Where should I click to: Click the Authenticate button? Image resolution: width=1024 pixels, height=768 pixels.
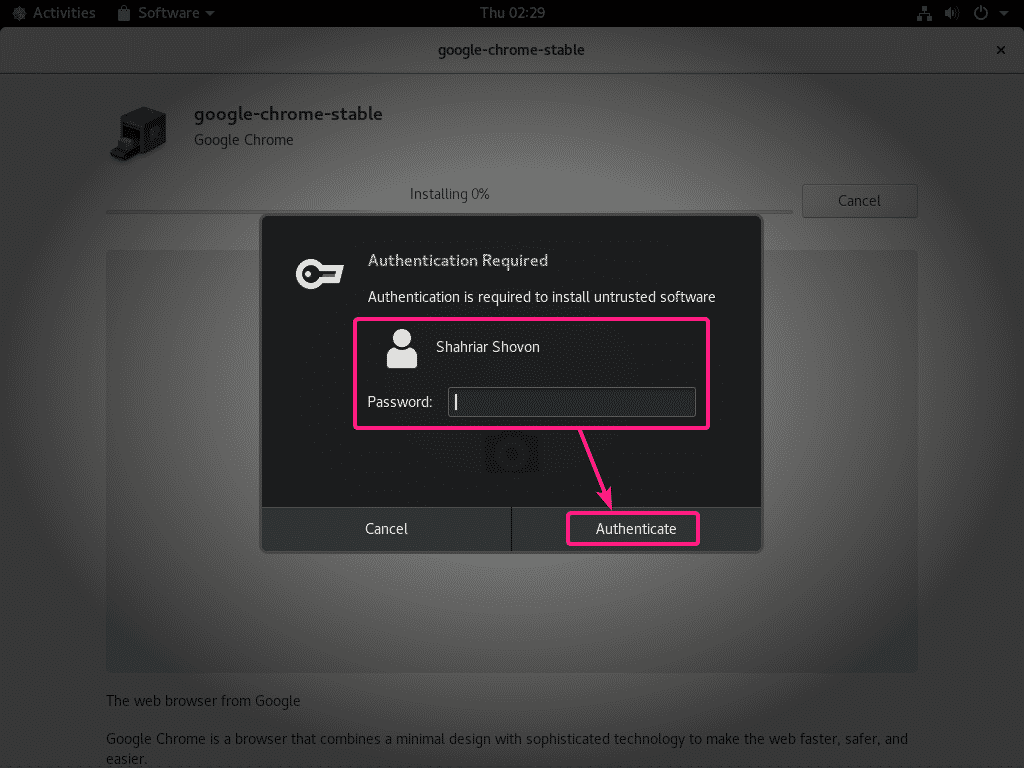tap(636, 529)
